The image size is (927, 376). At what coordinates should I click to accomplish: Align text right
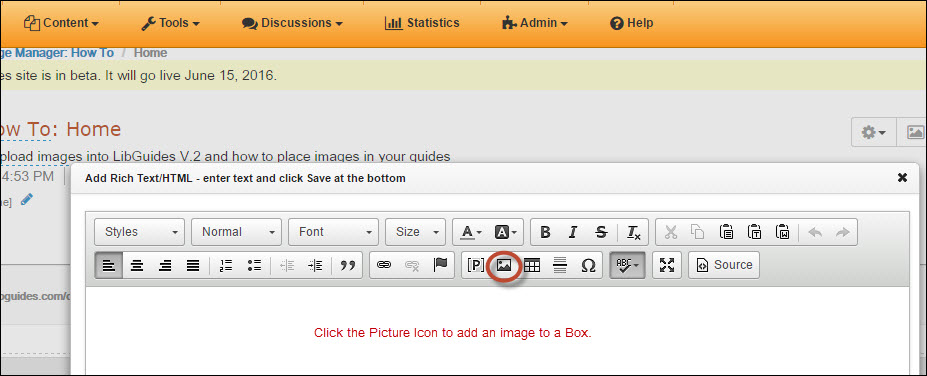coord(165,265)
